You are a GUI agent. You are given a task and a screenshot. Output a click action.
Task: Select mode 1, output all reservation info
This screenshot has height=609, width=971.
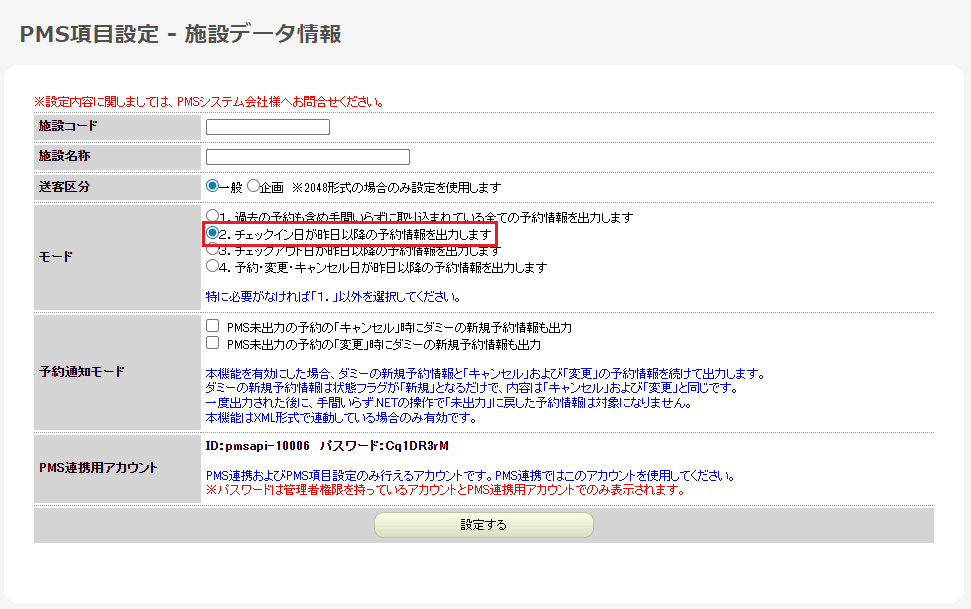pyautogui.click(x=212, y=216)
